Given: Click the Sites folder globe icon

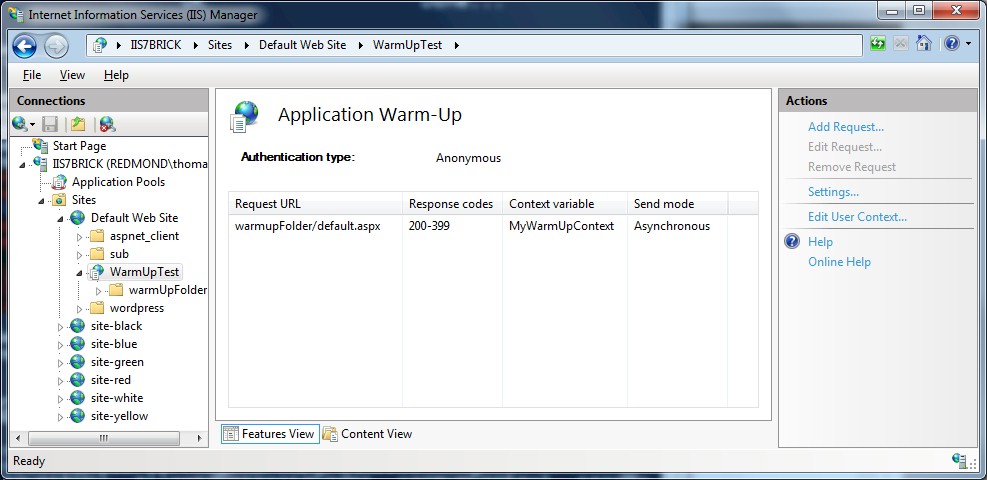Looking at the screenshot, I should click(60, 199).
